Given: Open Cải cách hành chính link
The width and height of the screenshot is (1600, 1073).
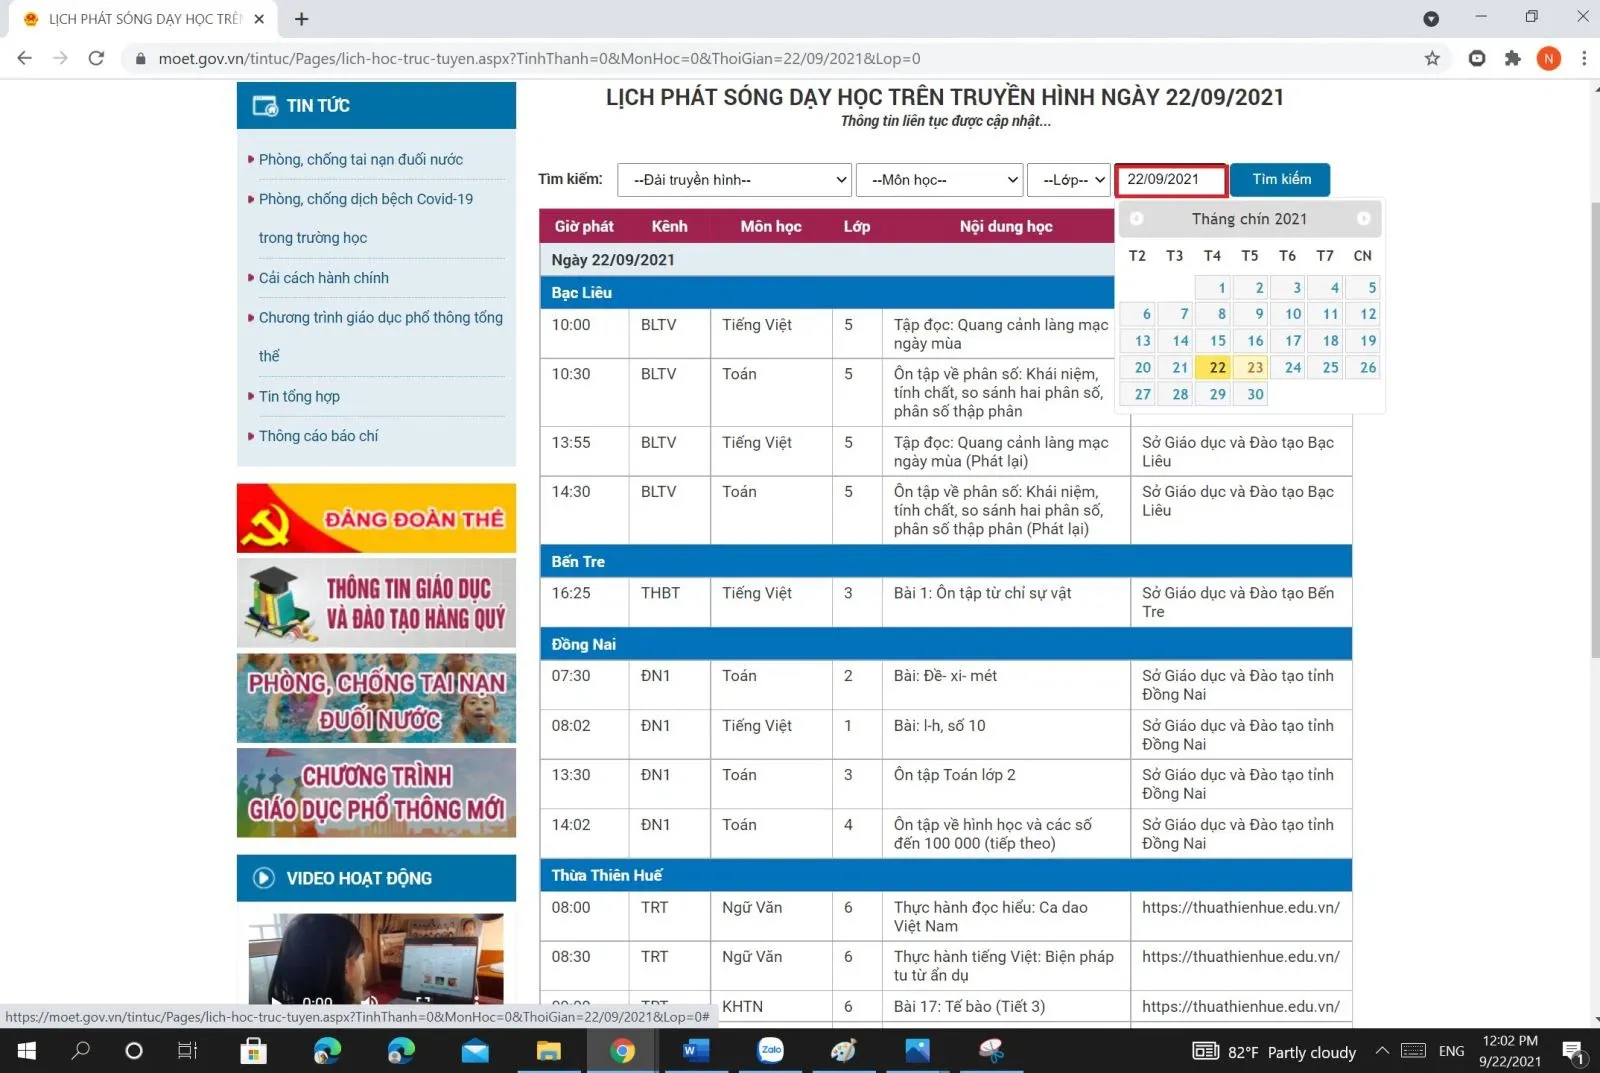Looking at the screenshot, I should pos(323,278).
